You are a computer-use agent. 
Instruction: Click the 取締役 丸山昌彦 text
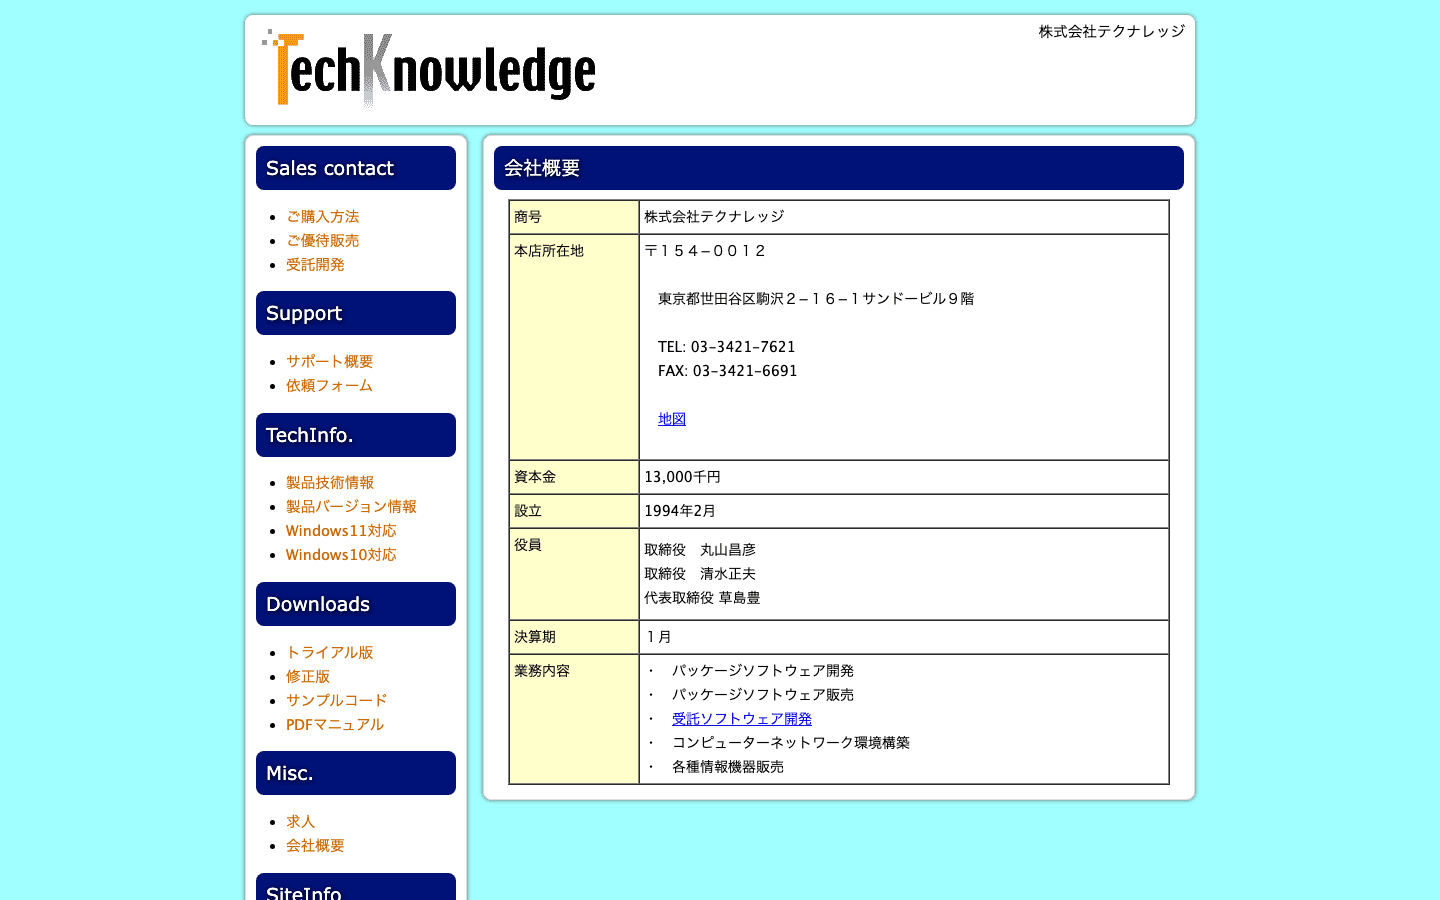tap(700, 550)
